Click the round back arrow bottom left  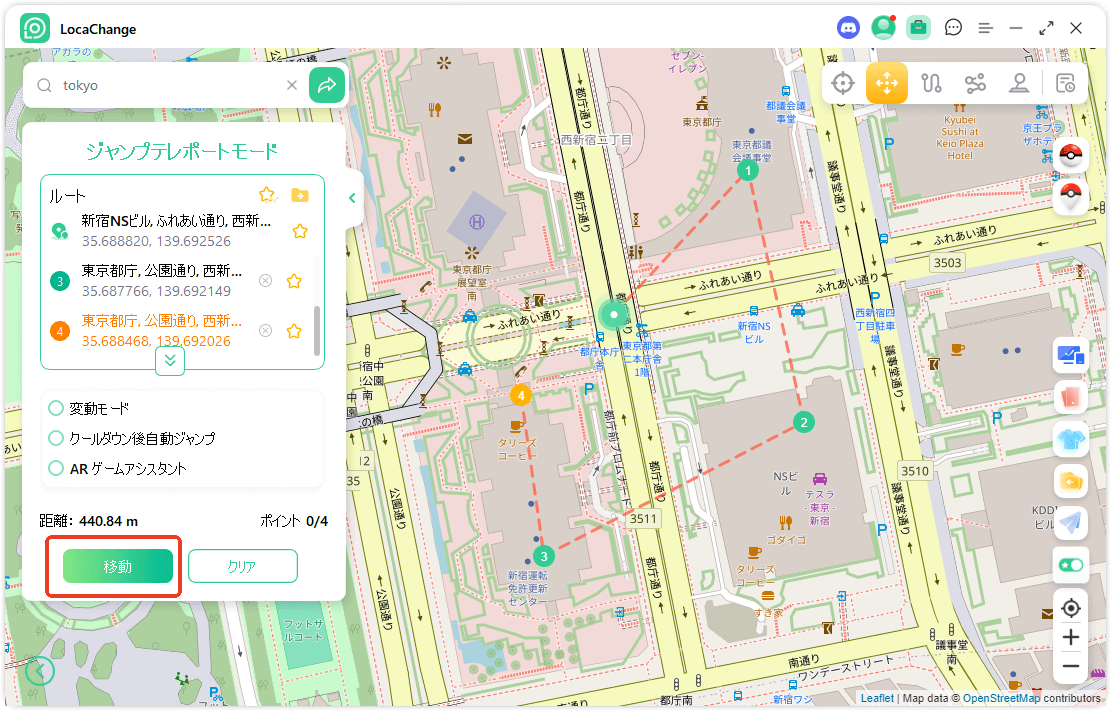(x=40, y=670)
